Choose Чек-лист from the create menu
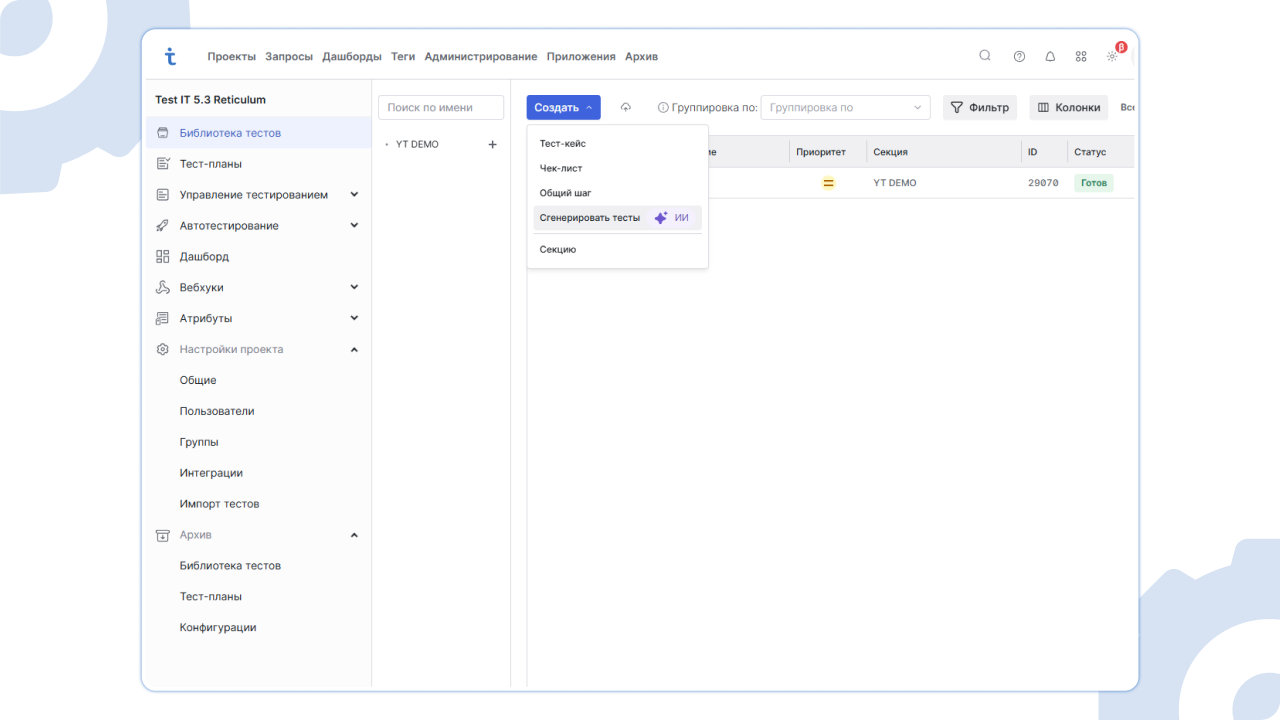The width and height of the screenshot is (1281, 720). pyautogui.click(x=561, y=168)
